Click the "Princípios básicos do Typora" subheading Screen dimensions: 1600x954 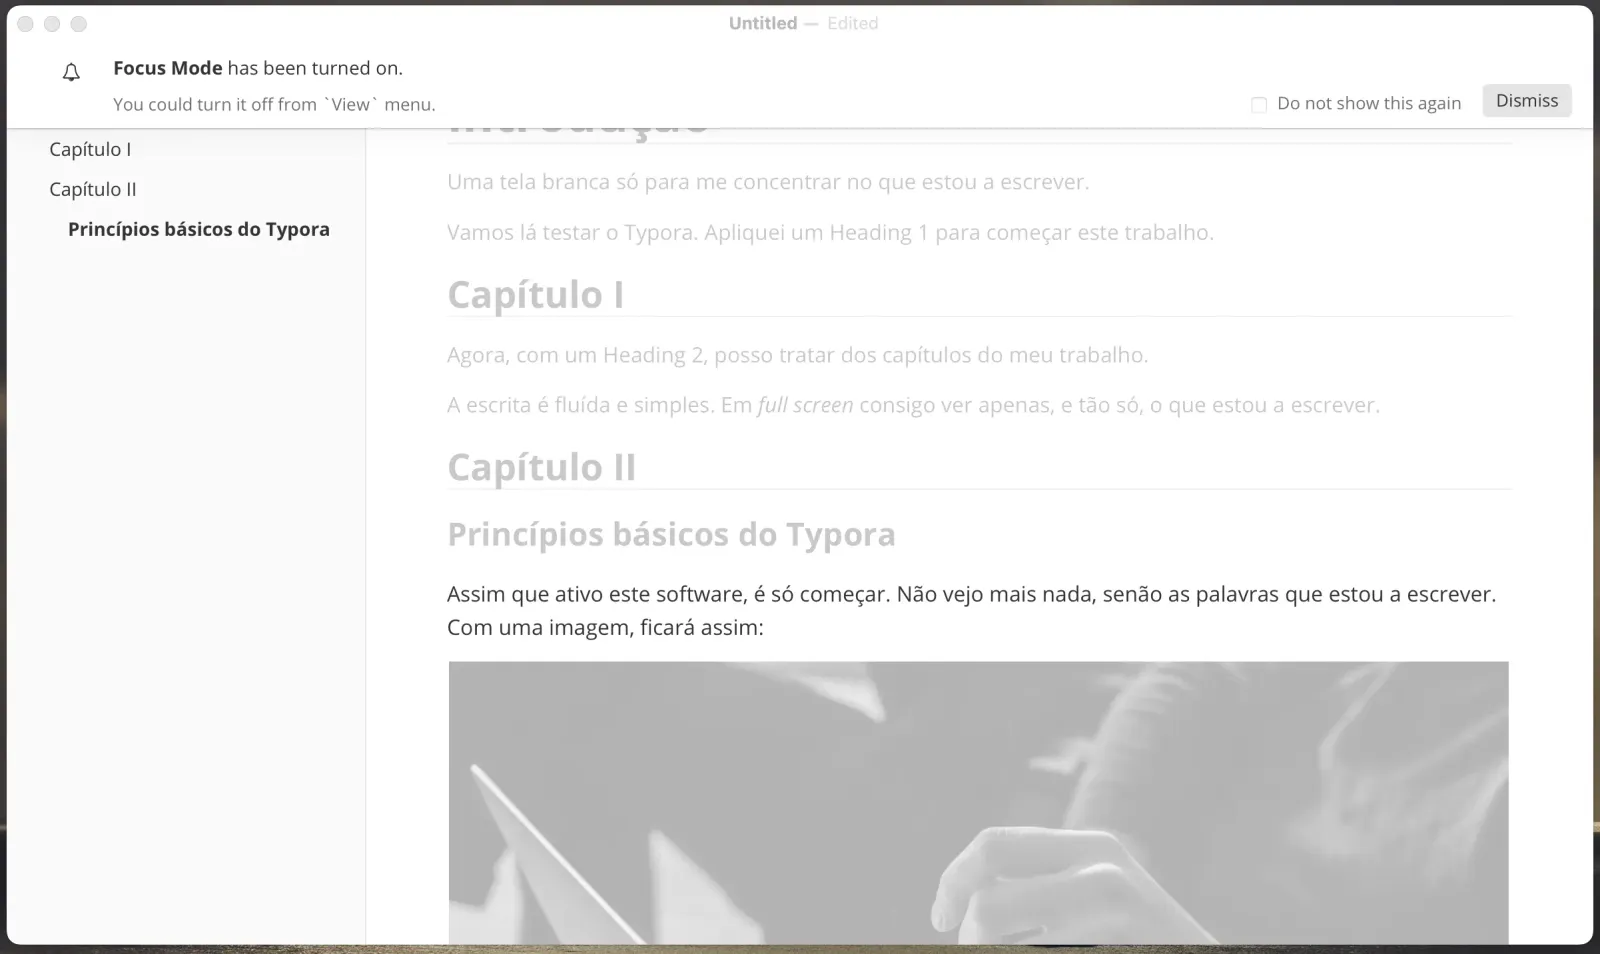pos(670,534)
